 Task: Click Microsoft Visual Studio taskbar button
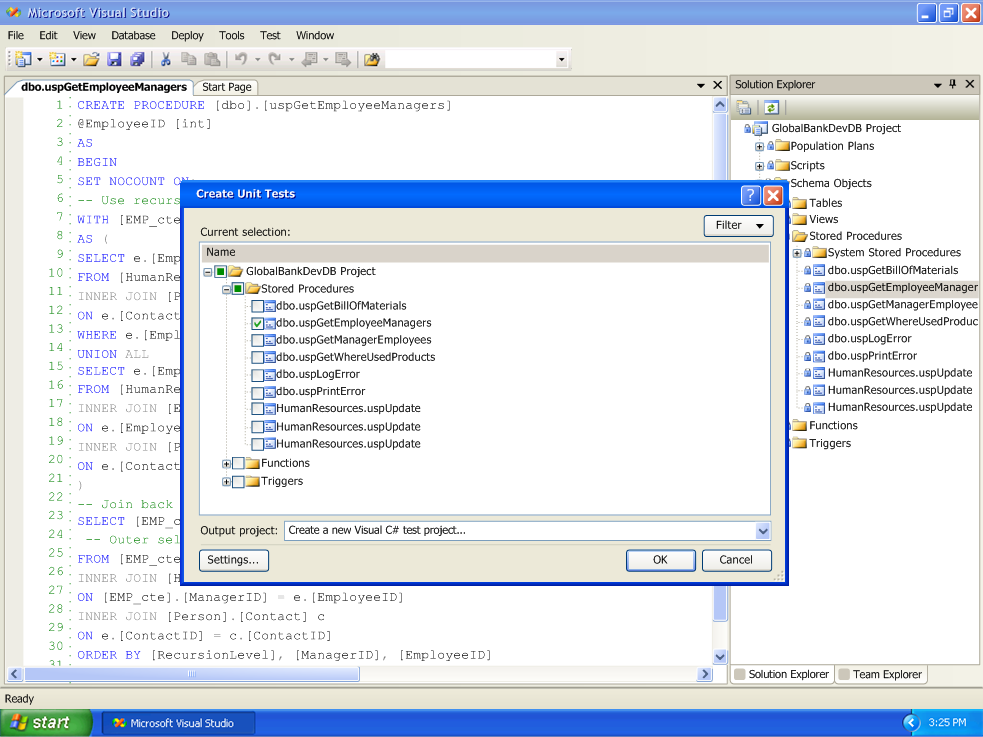click(x=178, y=723)
